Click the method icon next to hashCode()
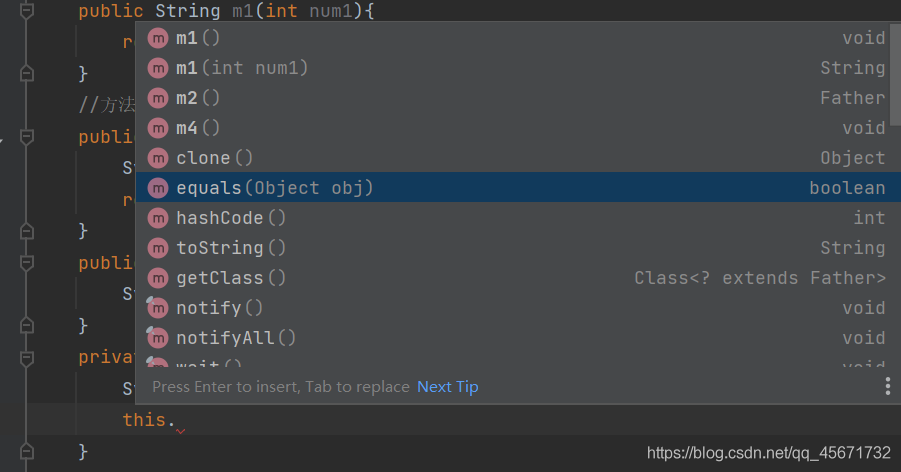This screenshot has width=901, height=472. tap(158, 218)
